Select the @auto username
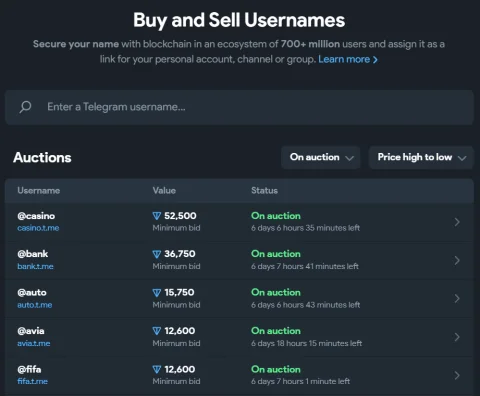Image resolution: width=480 pixels, height=396 pixels. pyautogui.click(x=32, y=293)
